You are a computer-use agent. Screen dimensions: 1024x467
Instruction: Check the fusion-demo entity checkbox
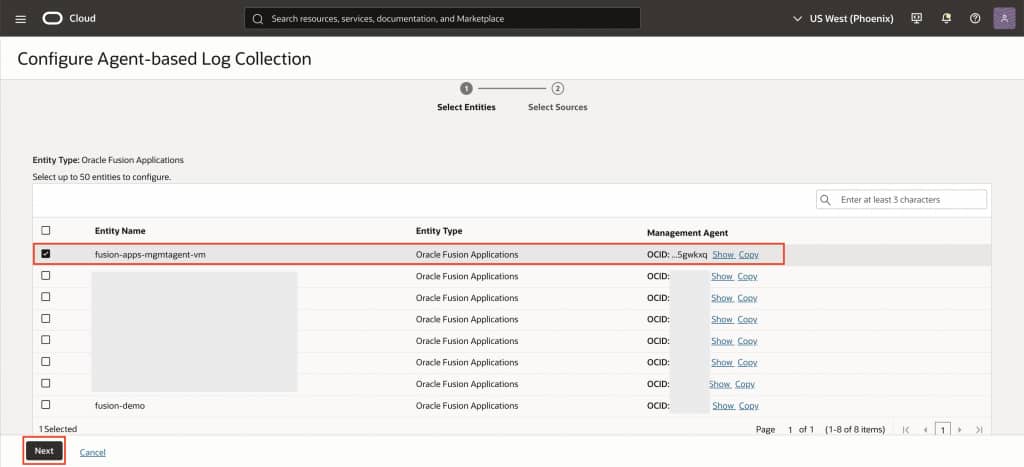click(46, 405)
